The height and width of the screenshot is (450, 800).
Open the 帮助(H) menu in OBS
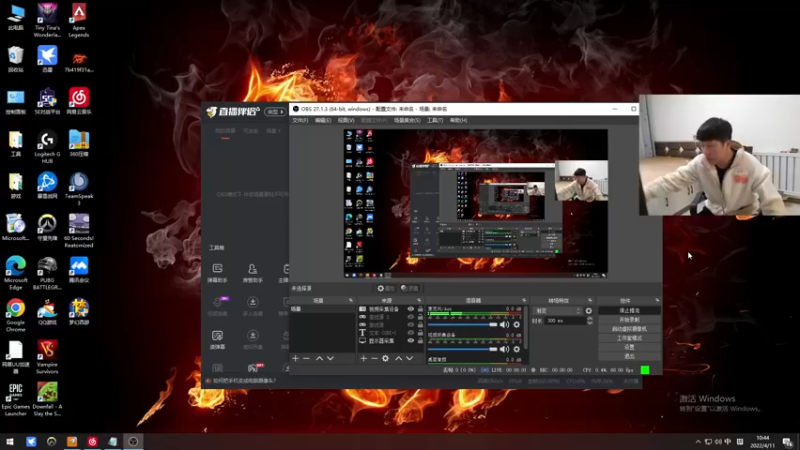tap(458, 120)
